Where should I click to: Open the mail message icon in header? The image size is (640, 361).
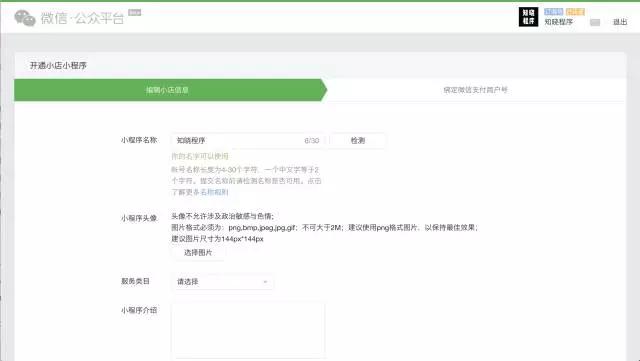(595, 22)
